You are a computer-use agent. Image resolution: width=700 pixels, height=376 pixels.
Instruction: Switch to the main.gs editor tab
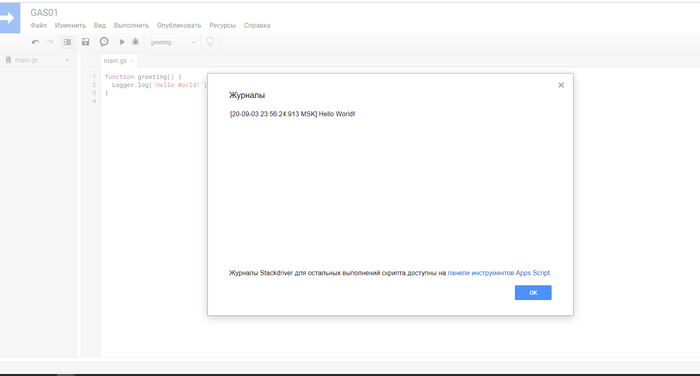pos(115,61)
